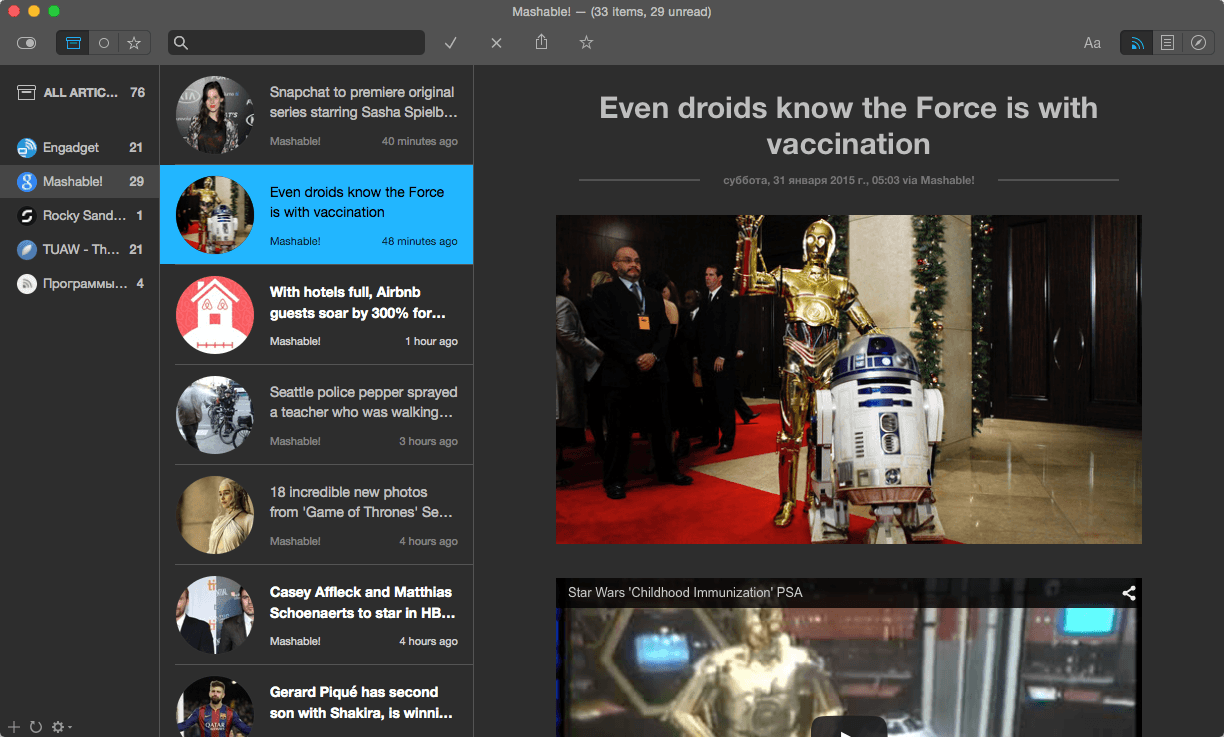Click the ALL ARTICLES count 76
1224x737 pixels.
(x=137, y=92)
